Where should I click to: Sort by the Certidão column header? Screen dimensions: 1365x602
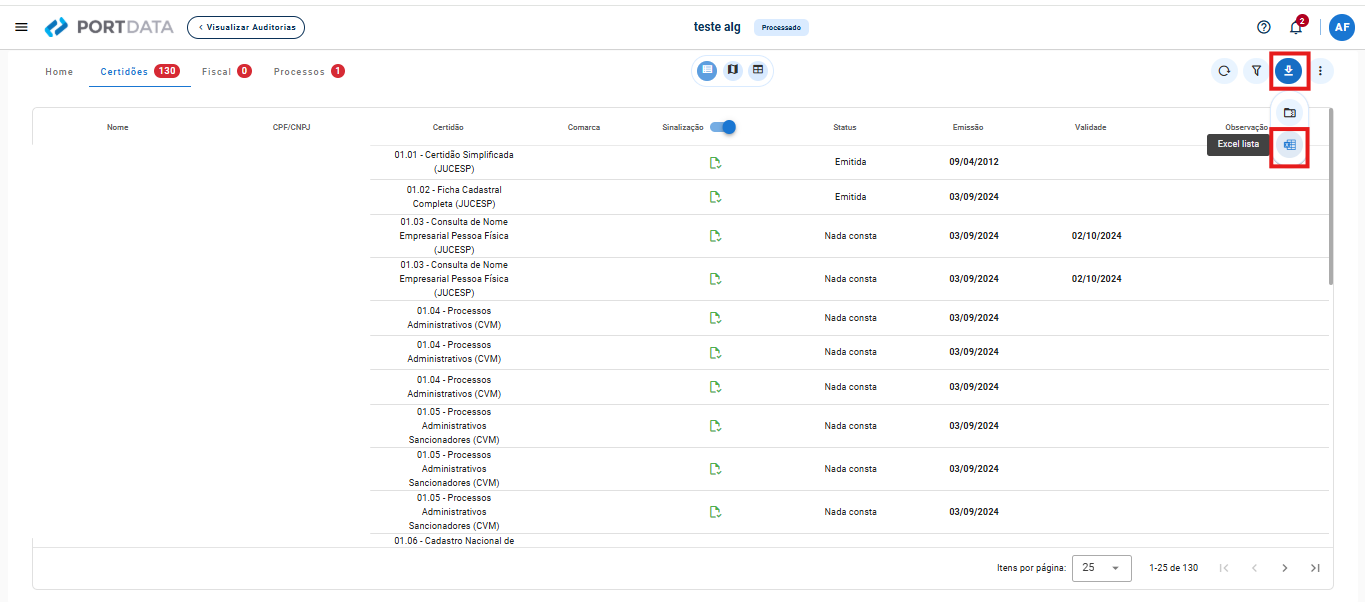click(448, 127)
